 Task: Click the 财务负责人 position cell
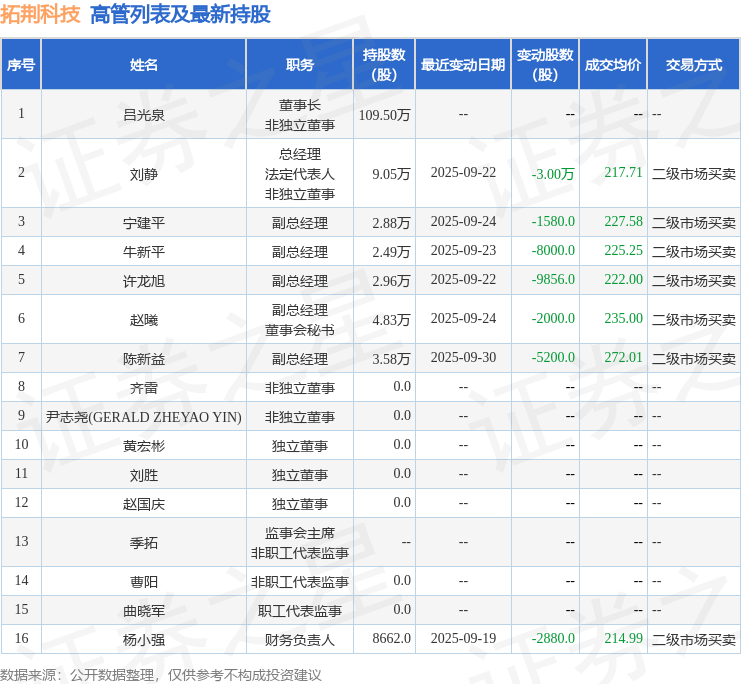(x=300, y=640)
